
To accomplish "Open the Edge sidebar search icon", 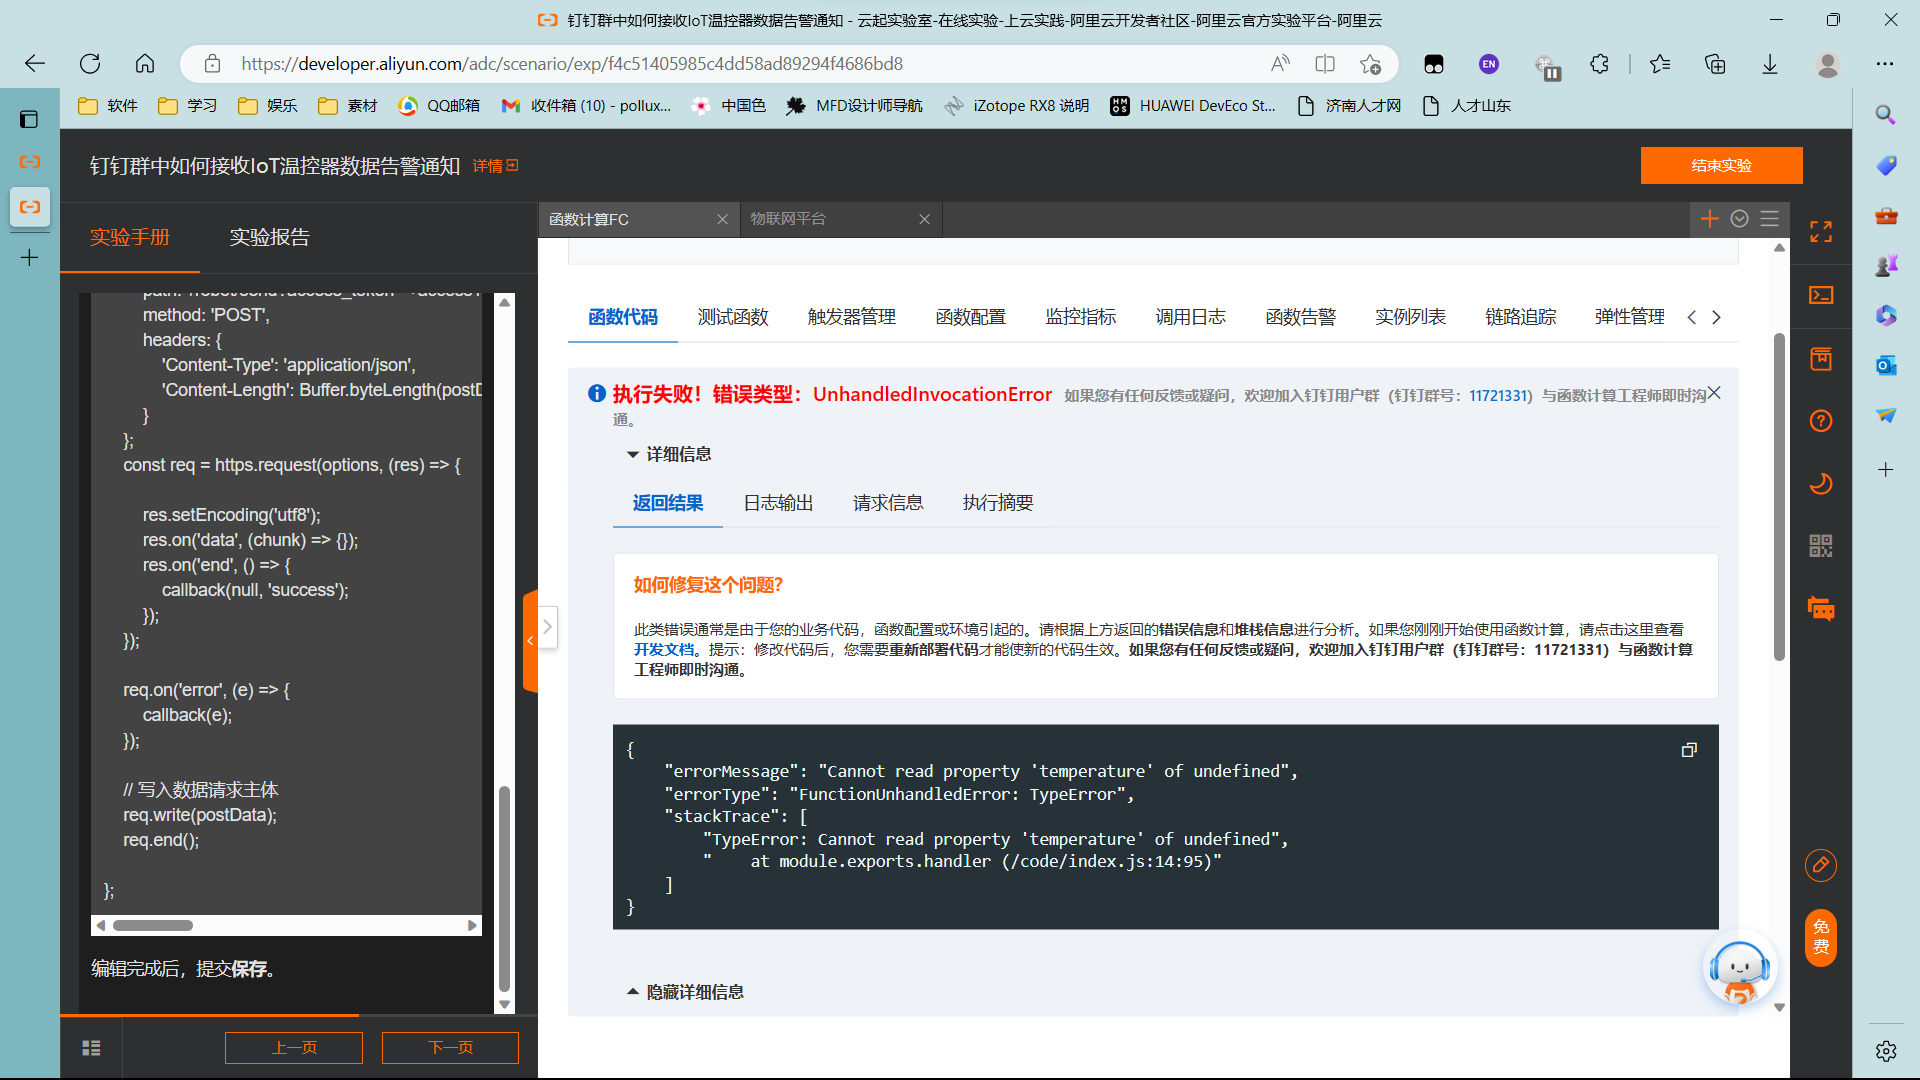I will point(1885,115).
